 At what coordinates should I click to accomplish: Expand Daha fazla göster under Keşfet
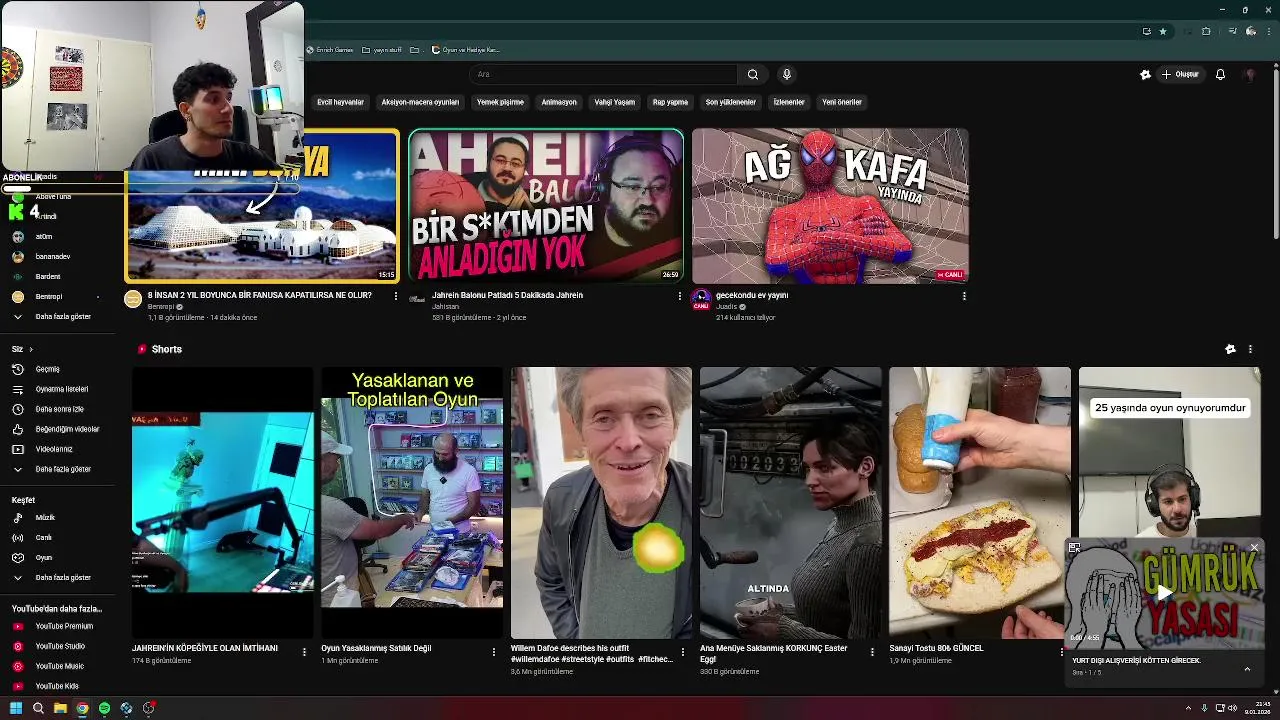60,577
